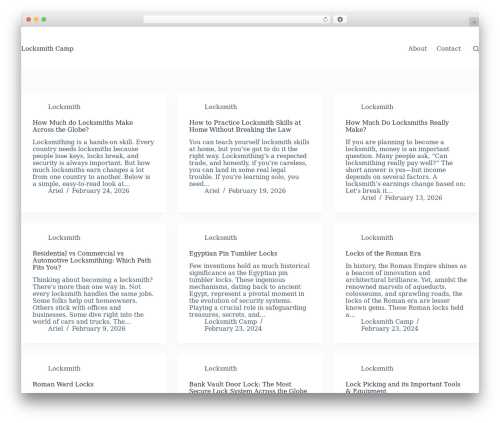
Task: Click author Ariel on February 13, 2026 post
Action: (x=368, y=198)
